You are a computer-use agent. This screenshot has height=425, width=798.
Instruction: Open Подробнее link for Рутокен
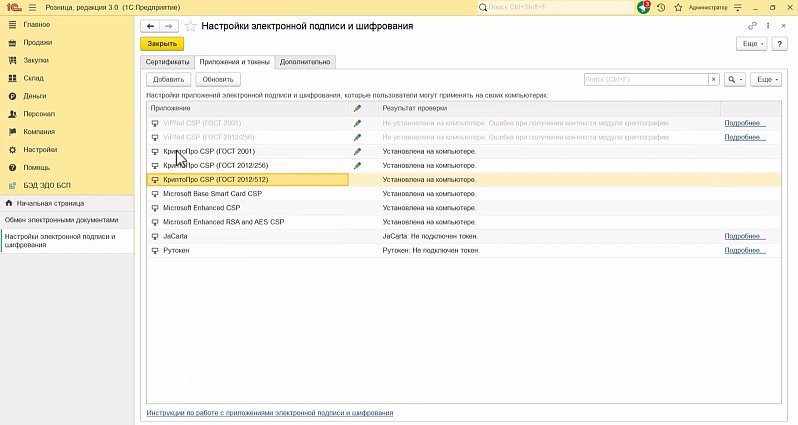[745, 250]
